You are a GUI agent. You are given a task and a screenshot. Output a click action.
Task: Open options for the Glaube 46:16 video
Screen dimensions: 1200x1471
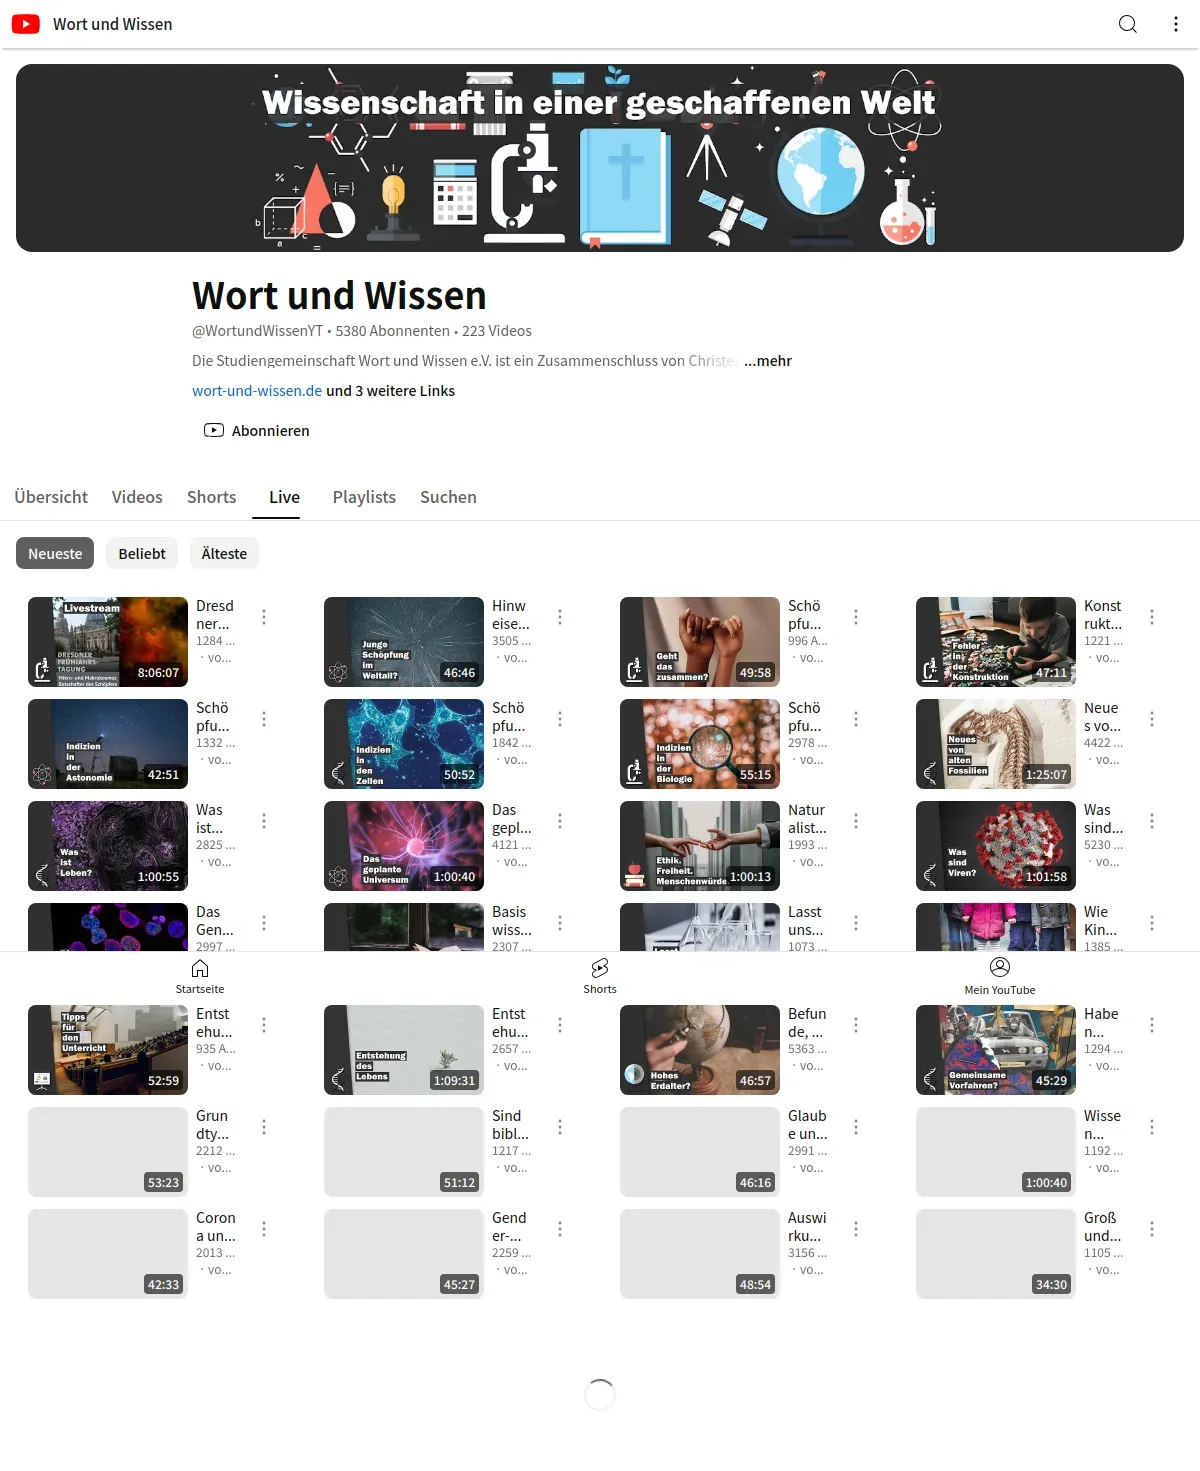point(856,1127)
